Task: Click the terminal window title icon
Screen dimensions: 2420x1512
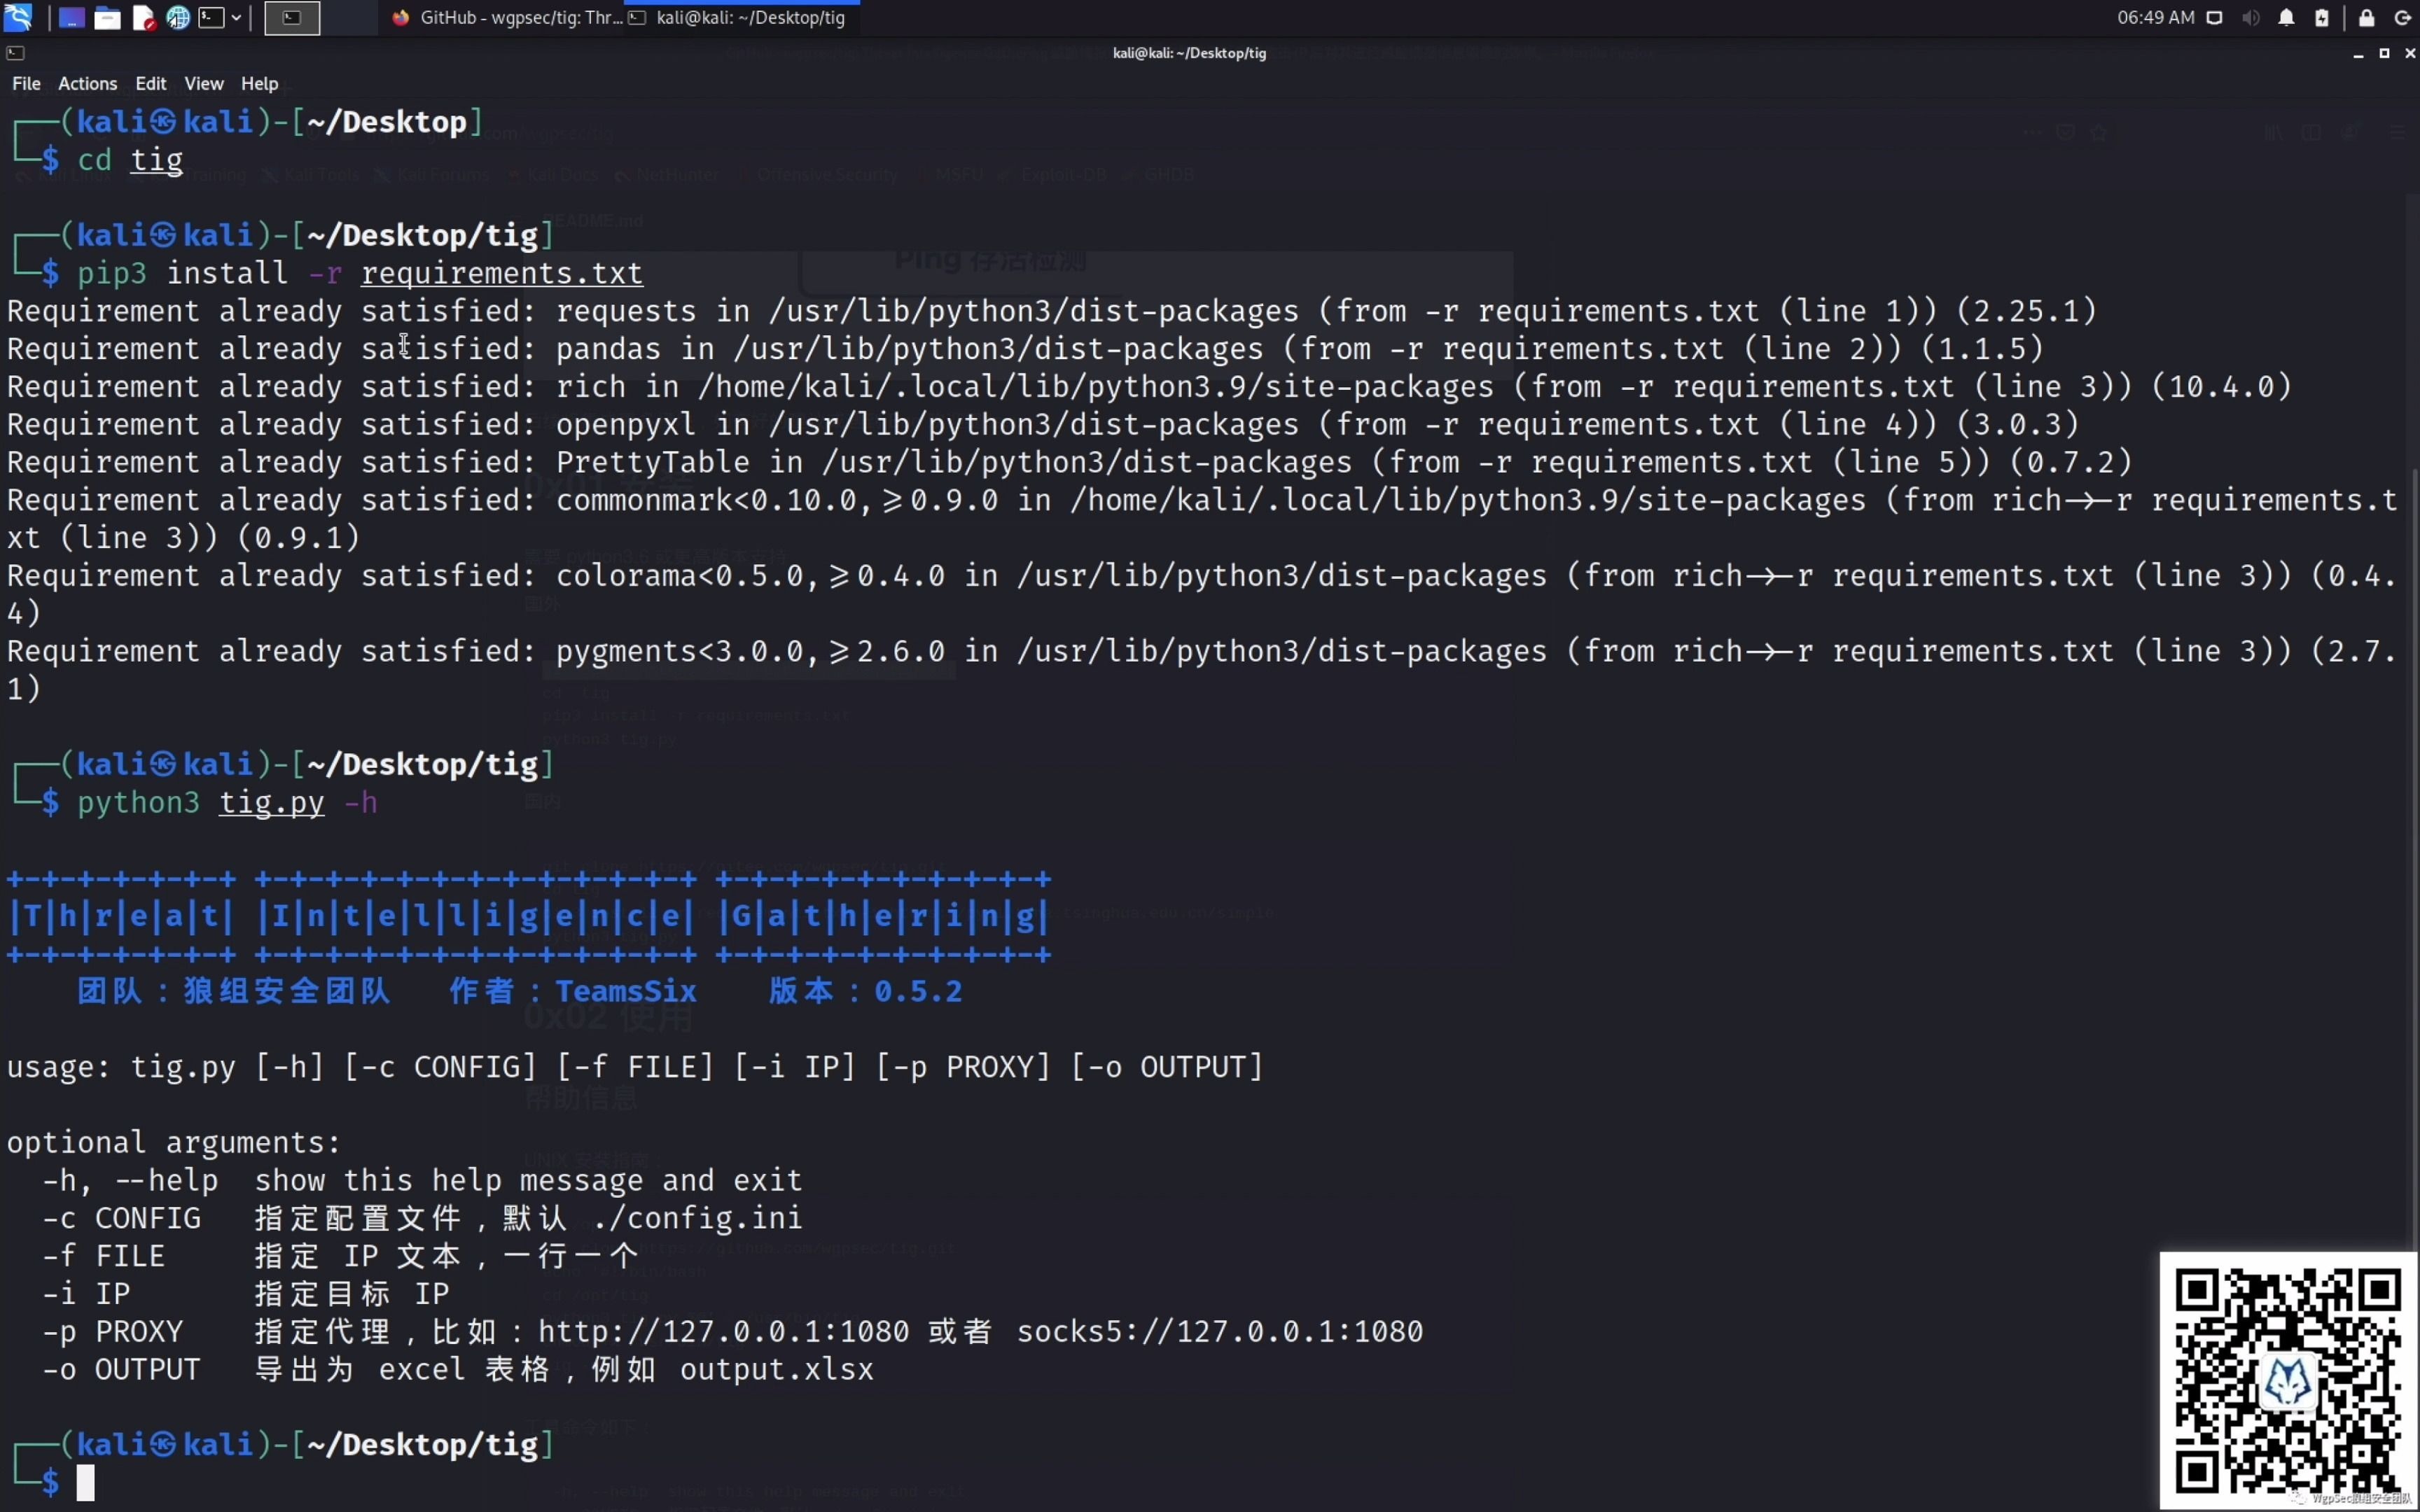Action: point(15,53)
